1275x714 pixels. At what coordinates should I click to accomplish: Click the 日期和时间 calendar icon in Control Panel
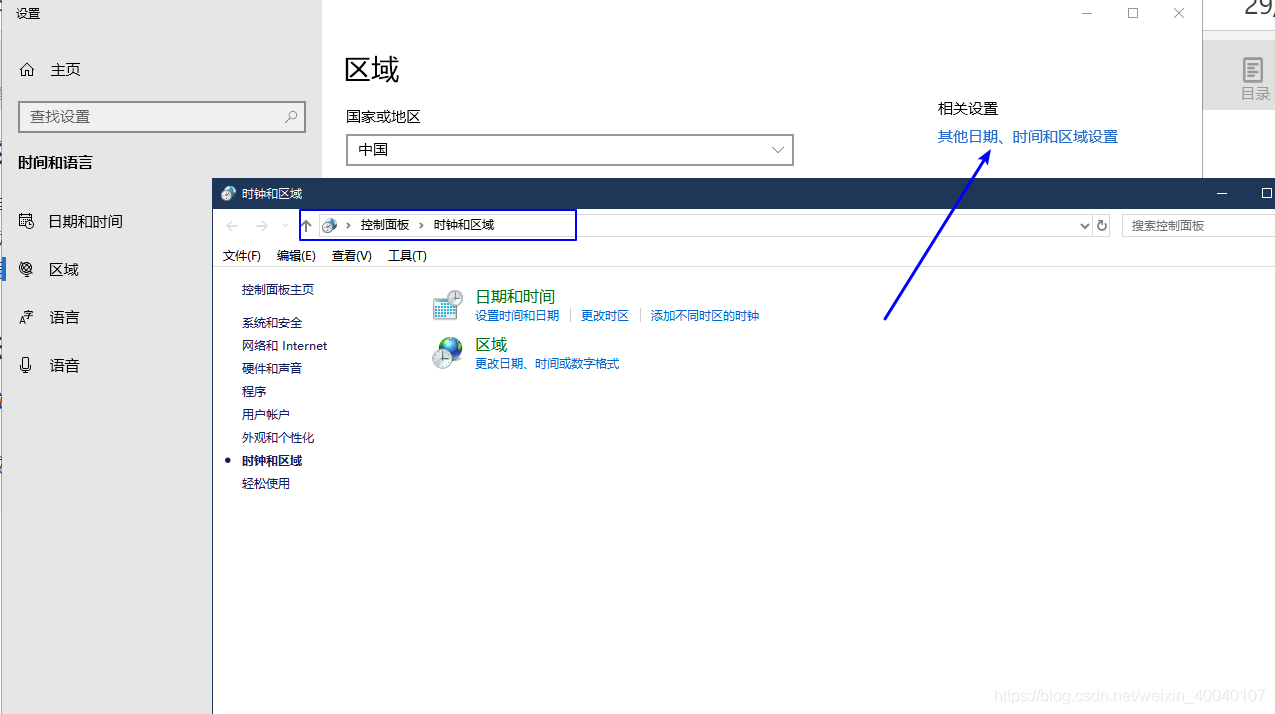click(x=447, y=304)
